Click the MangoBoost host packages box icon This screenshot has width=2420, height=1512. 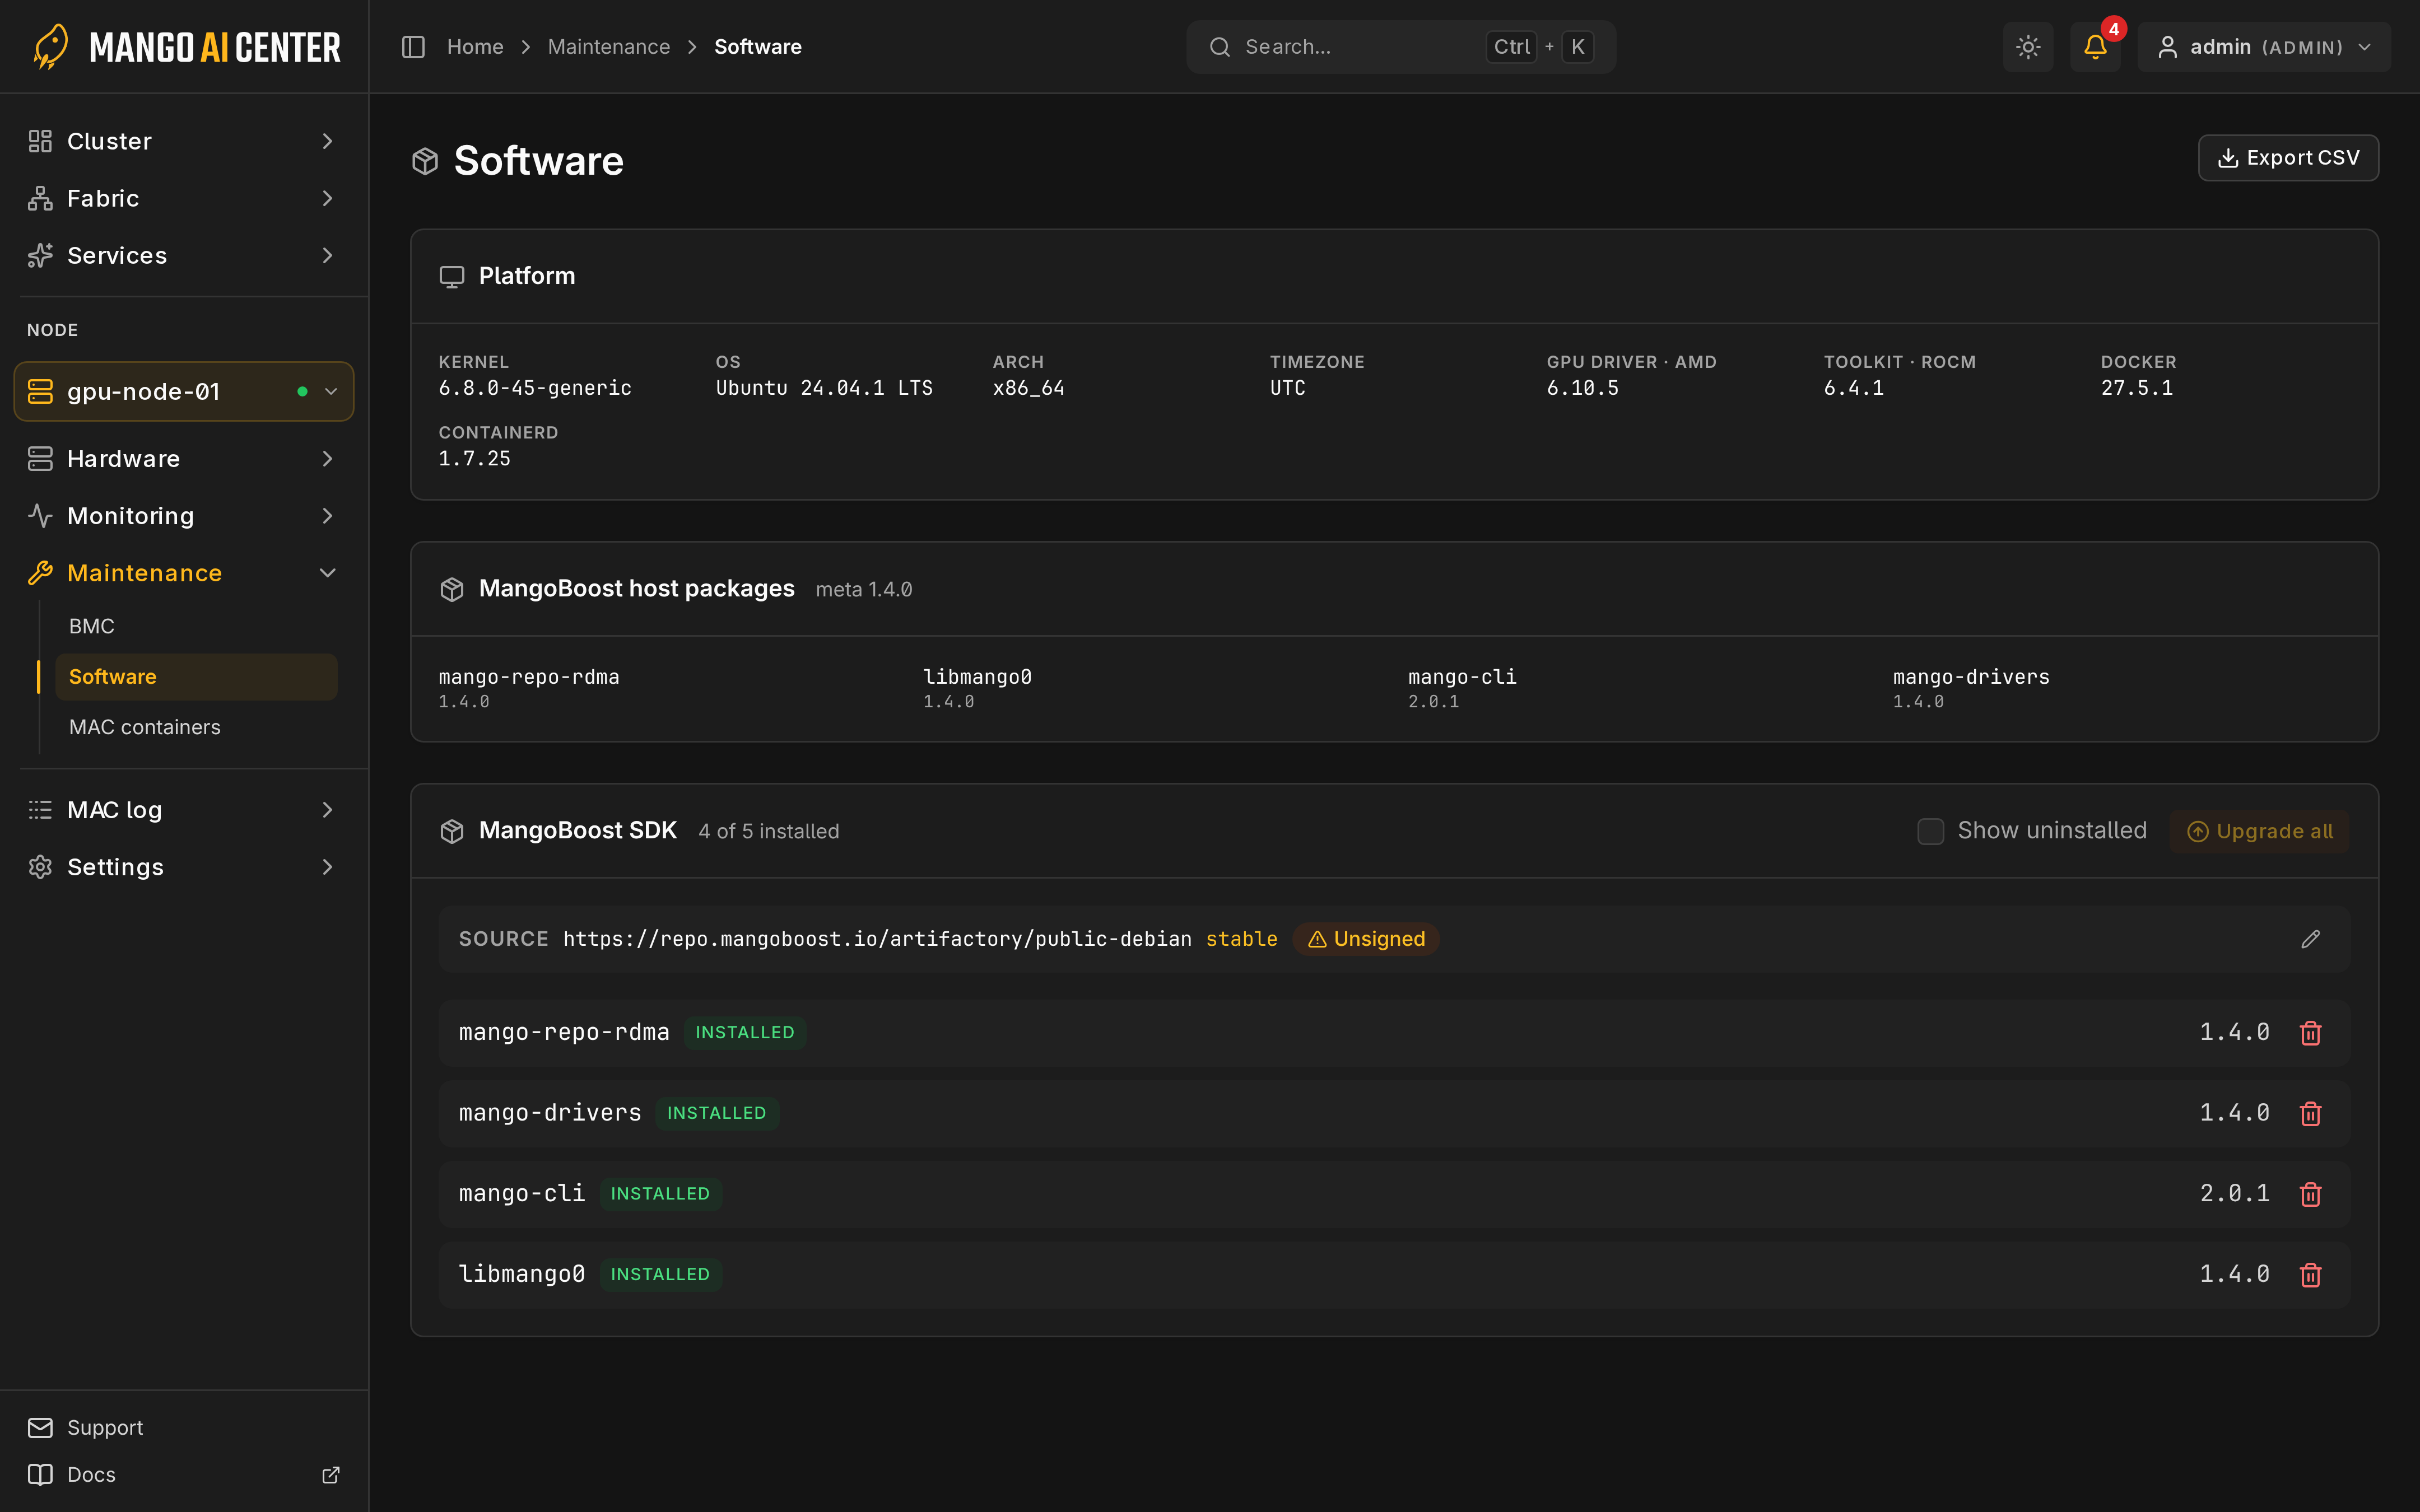tap(452, 590)
